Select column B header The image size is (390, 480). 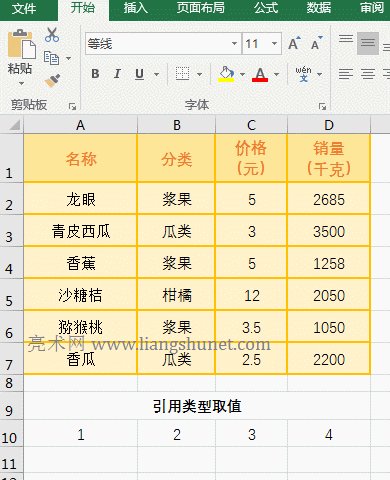176,125
